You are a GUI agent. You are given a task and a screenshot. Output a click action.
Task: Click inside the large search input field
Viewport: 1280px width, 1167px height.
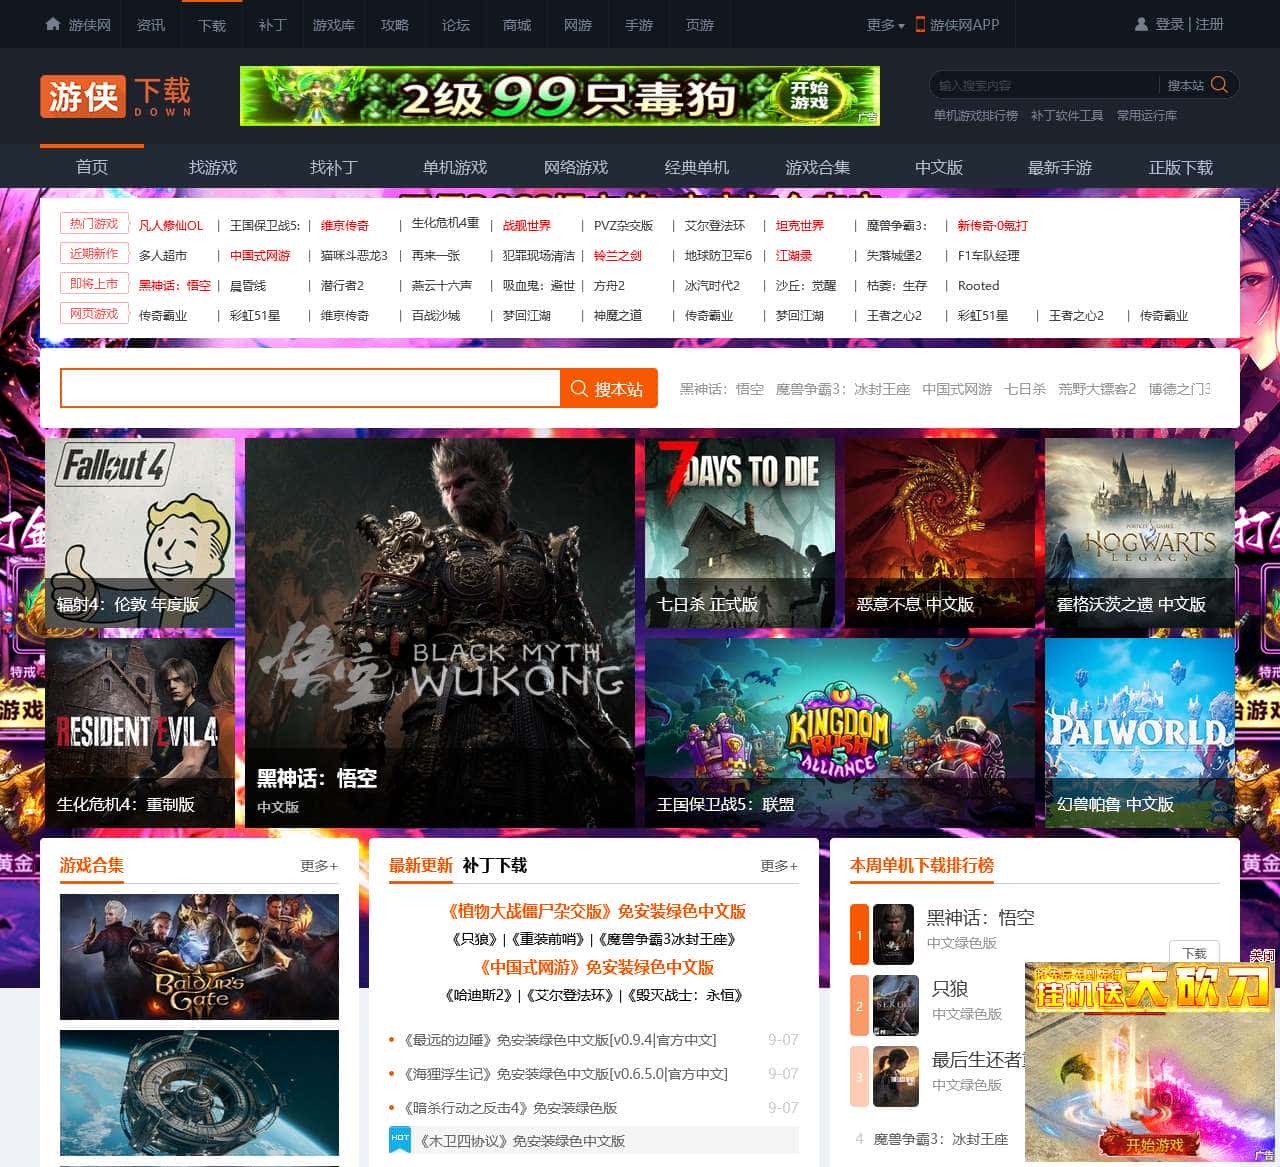click(310, 389)
